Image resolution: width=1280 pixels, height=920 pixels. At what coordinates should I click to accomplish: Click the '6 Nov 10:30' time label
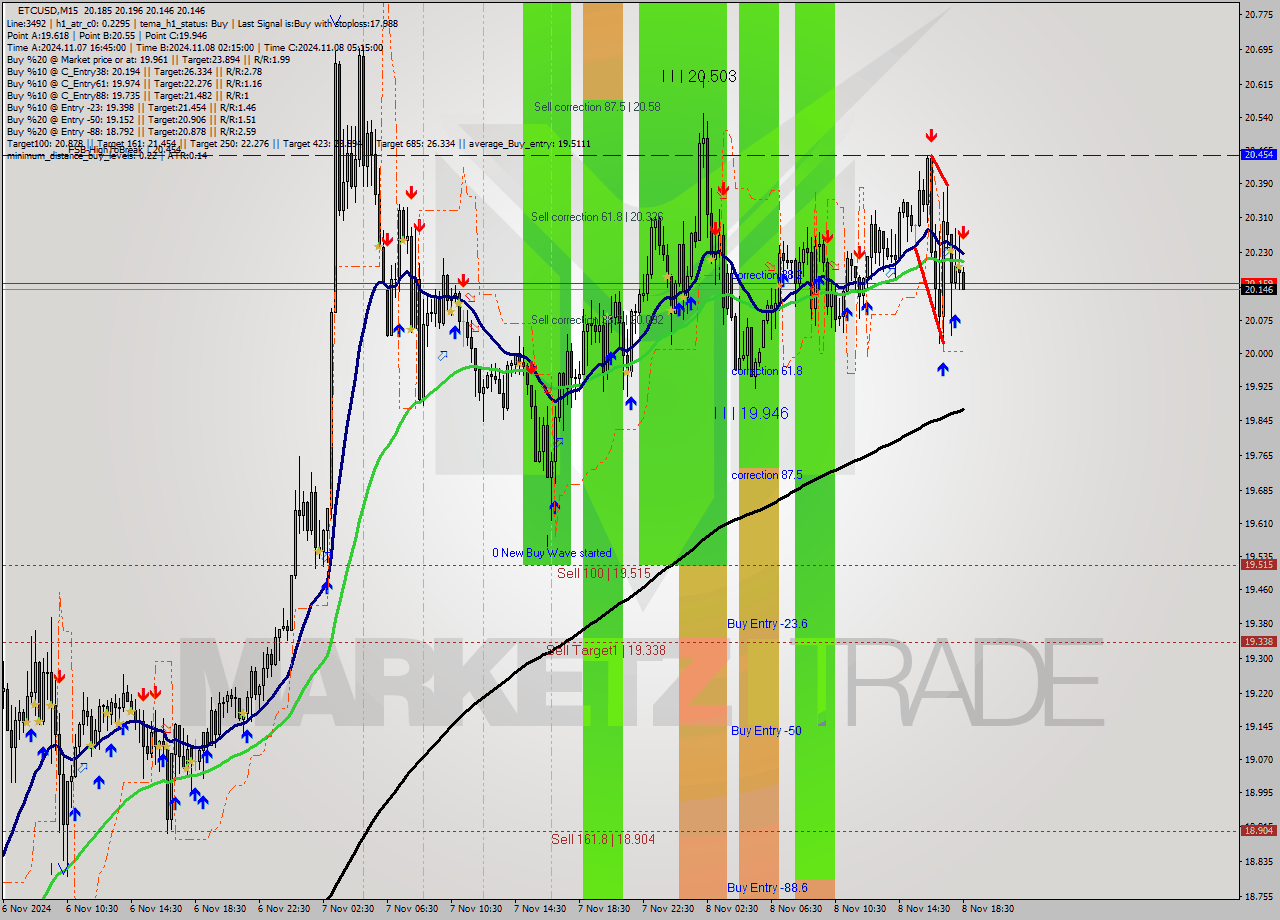tap(92, 909)
